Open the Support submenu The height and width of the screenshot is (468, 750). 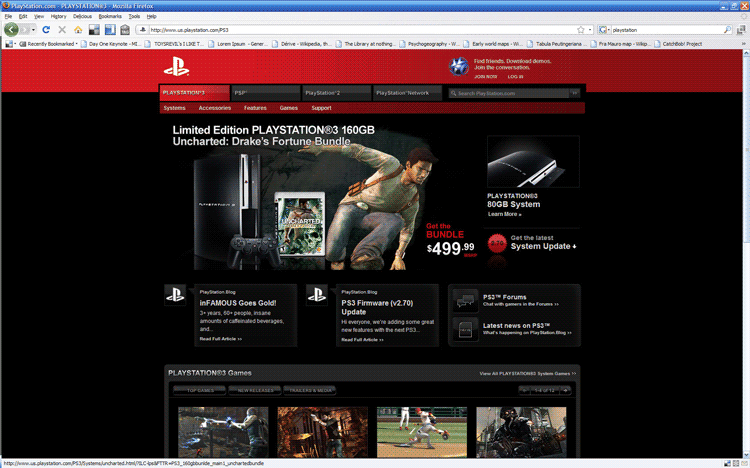tap(321, 108)
